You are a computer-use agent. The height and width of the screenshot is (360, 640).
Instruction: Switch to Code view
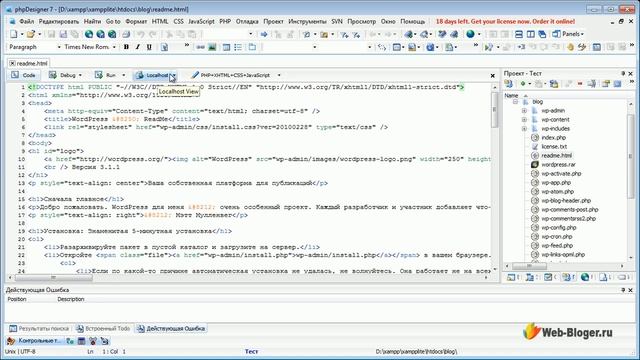(23, 75)
